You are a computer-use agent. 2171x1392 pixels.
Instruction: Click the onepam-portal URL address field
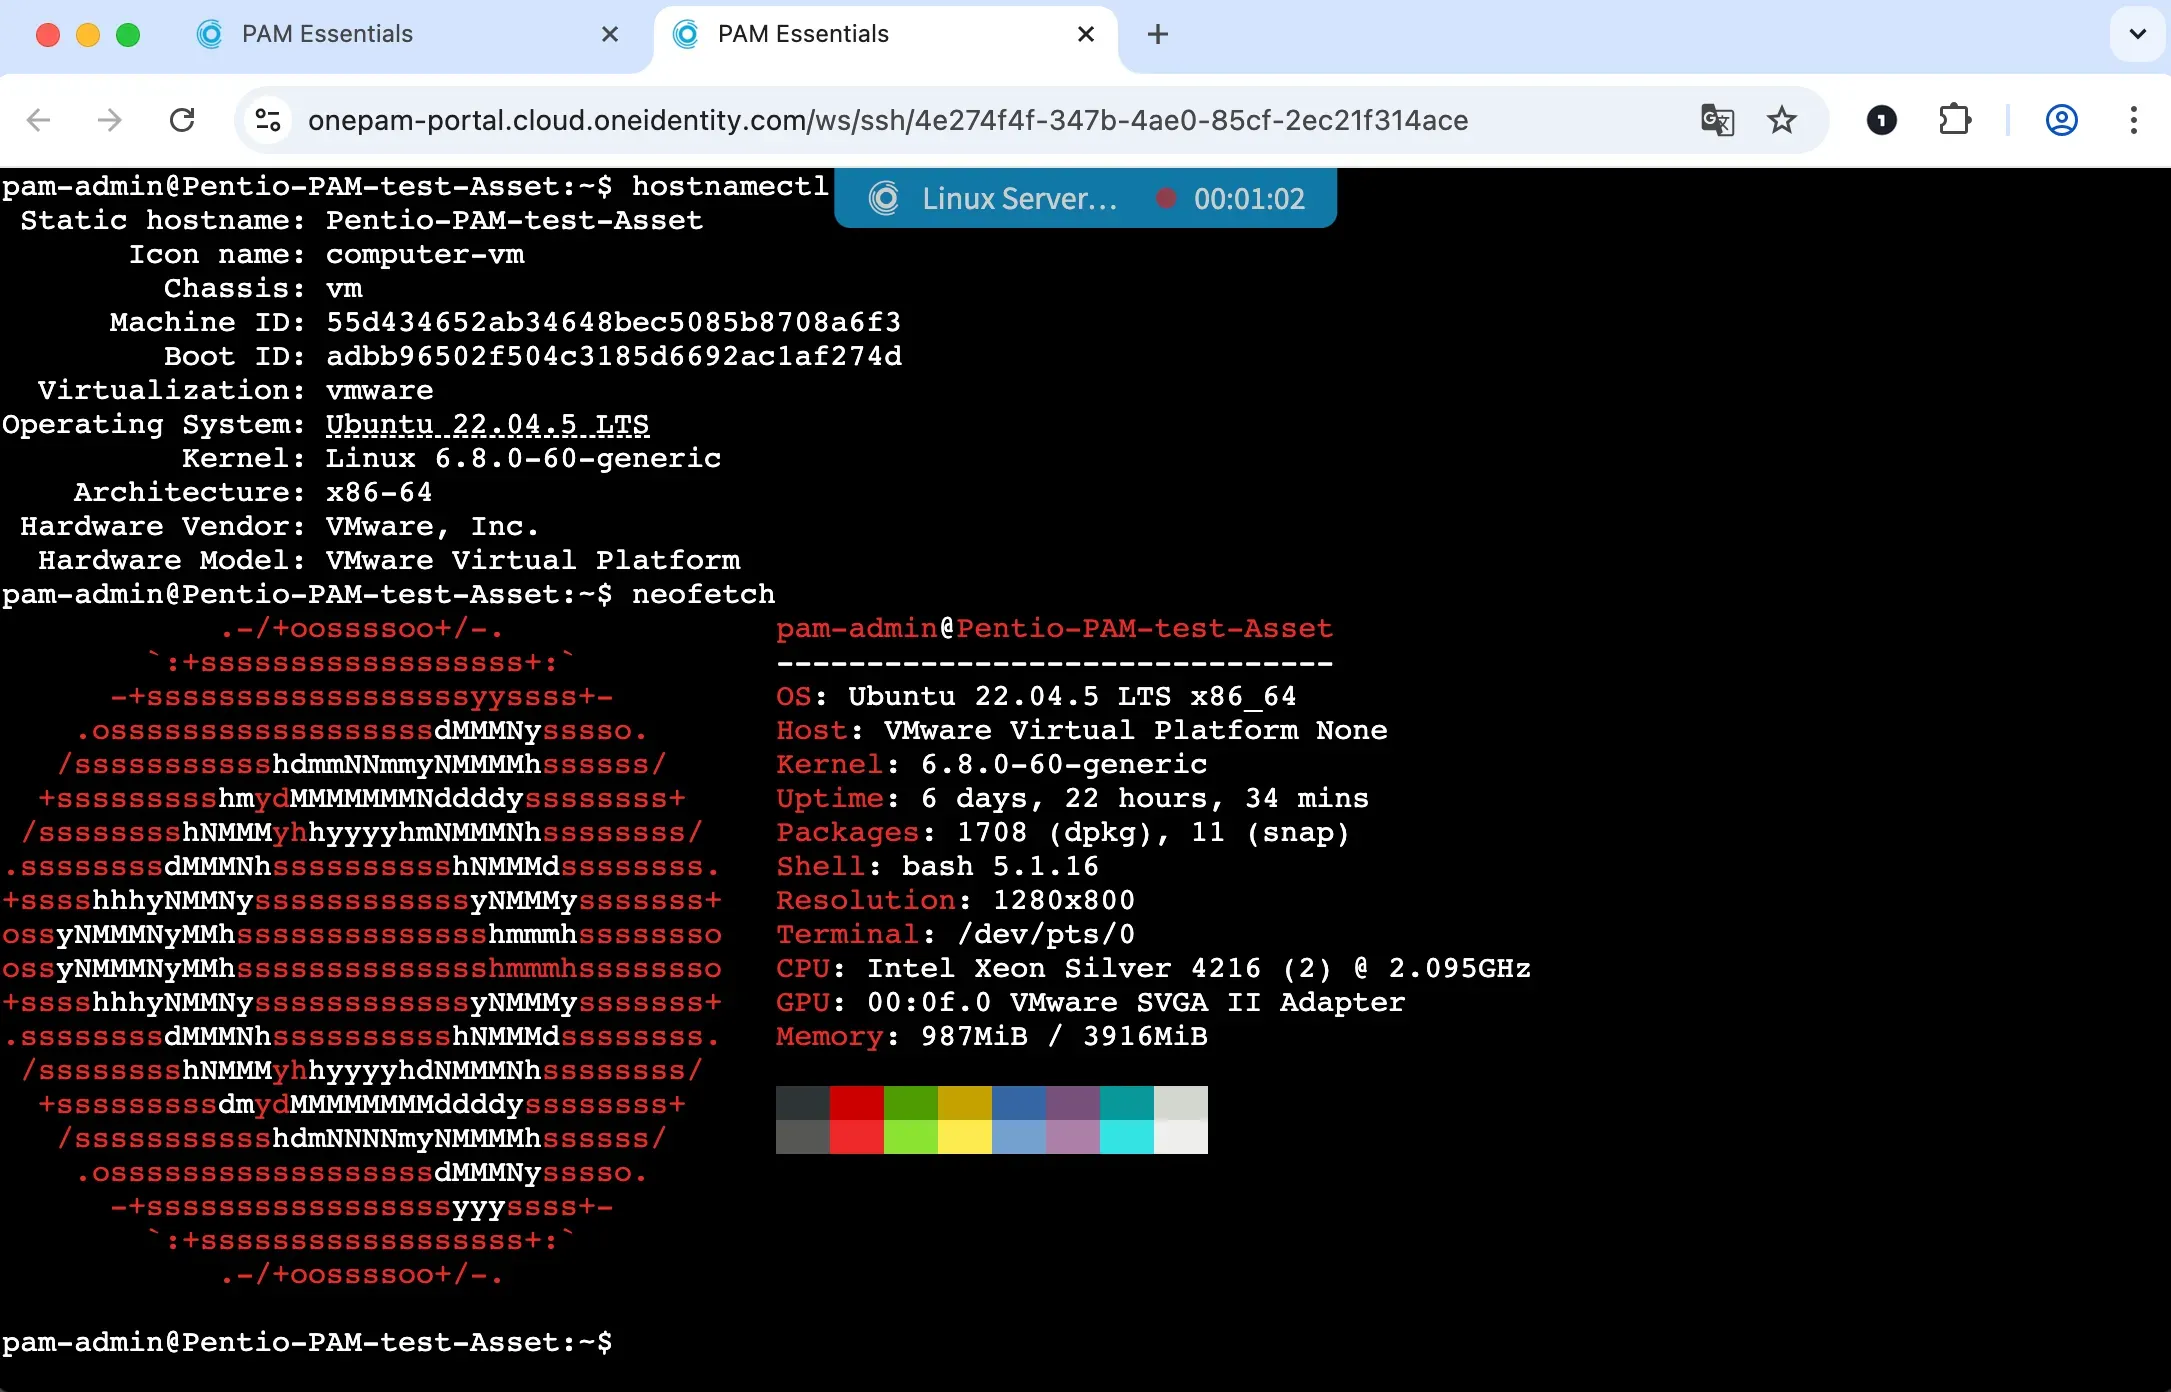(x=888, y=120)
